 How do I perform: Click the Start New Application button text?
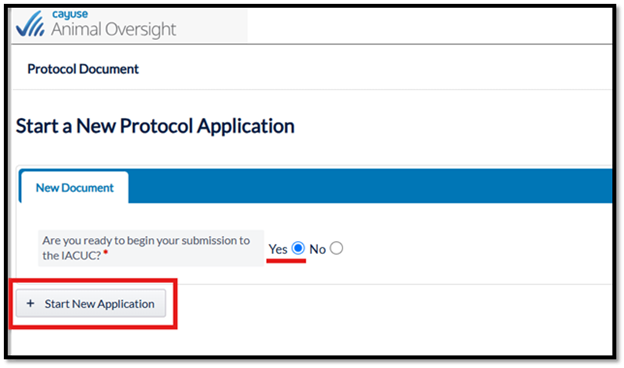(x=99, y=304)
